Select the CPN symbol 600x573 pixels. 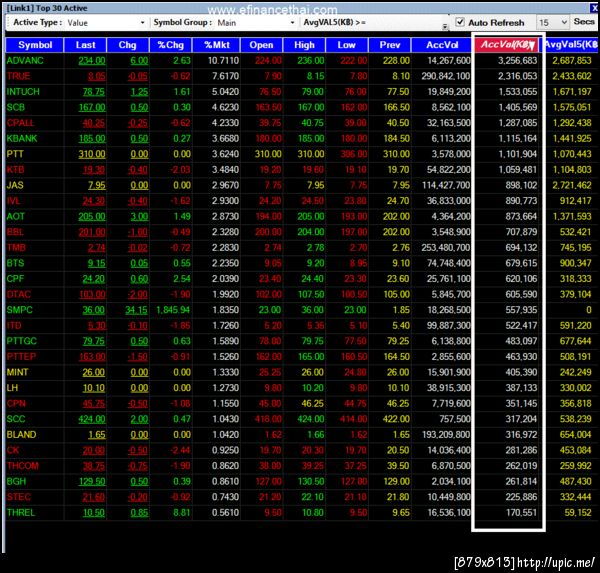pos(16,404)
